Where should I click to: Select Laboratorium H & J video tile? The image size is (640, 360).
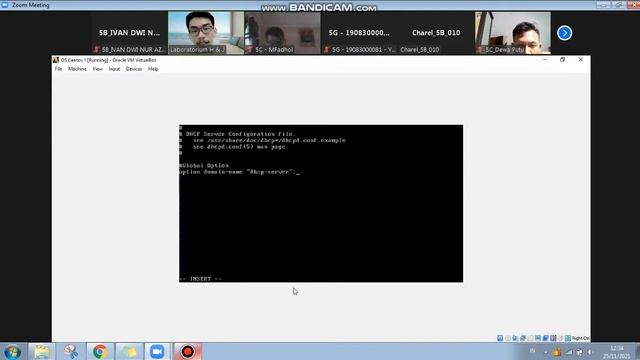click(206, 33)
